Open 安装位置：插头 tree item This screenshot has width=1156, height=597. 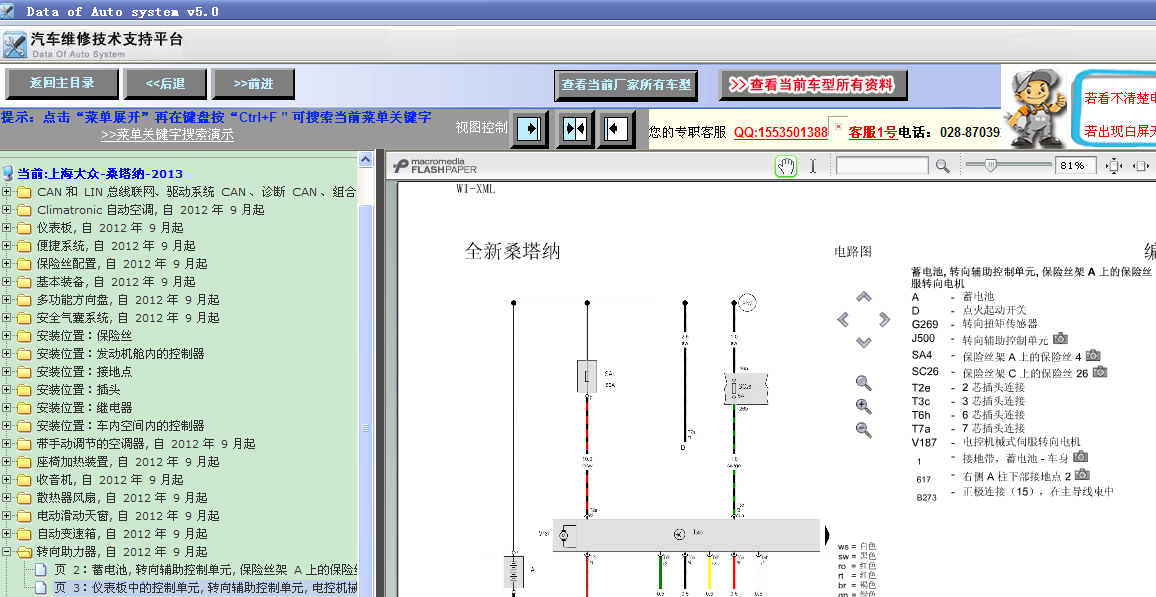(78, 389)
